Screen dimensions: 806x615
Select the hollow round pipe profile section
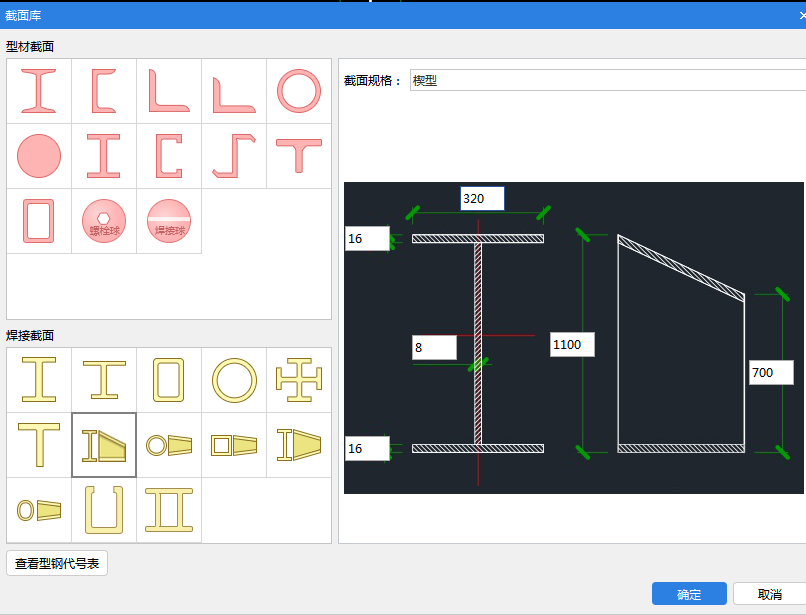(x=299, y=91)
